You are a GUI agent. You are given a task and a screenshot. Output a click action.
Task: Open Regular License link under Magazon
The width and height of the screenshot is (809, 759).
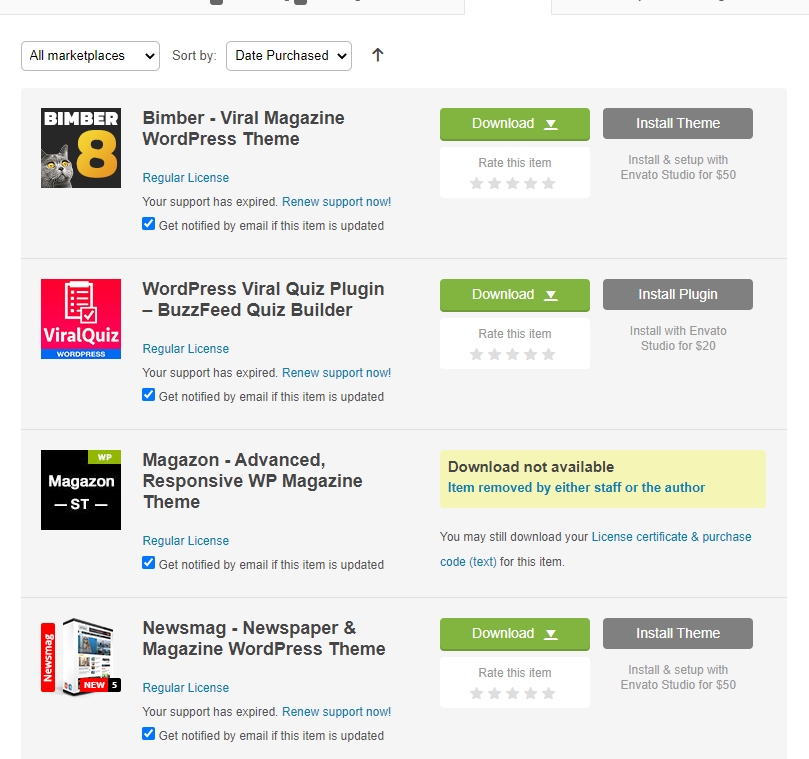point(186,541)
